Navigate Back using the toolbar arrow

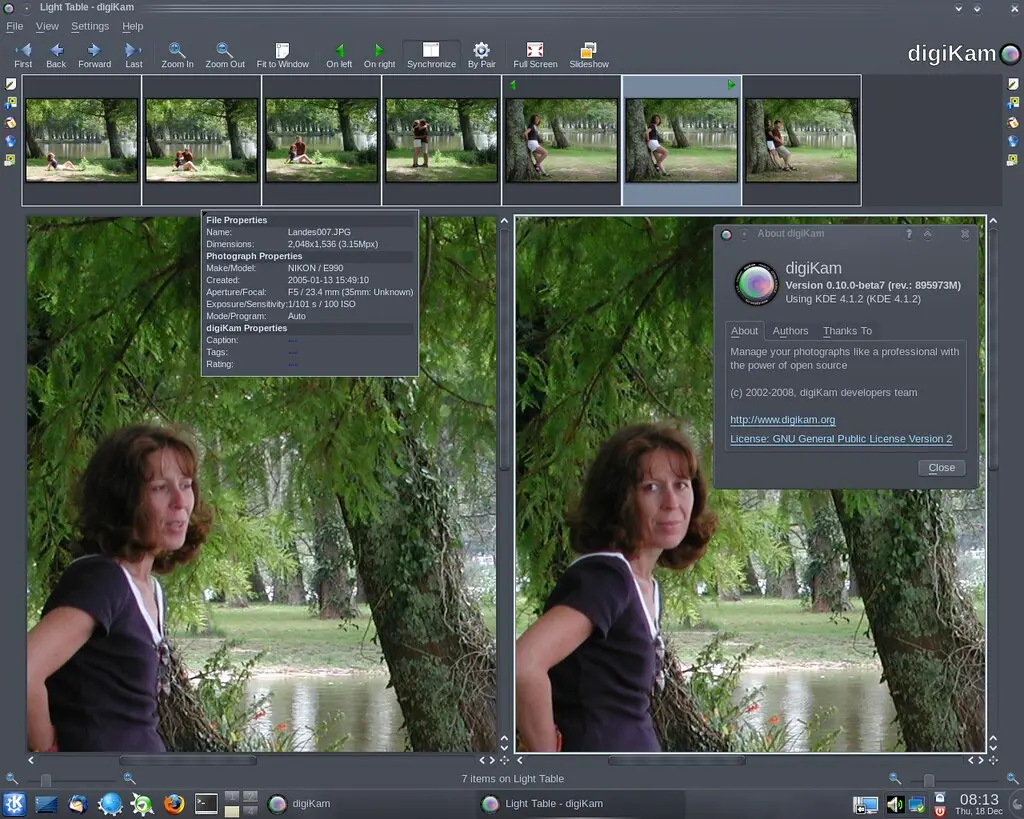click(x=55, y=52)
